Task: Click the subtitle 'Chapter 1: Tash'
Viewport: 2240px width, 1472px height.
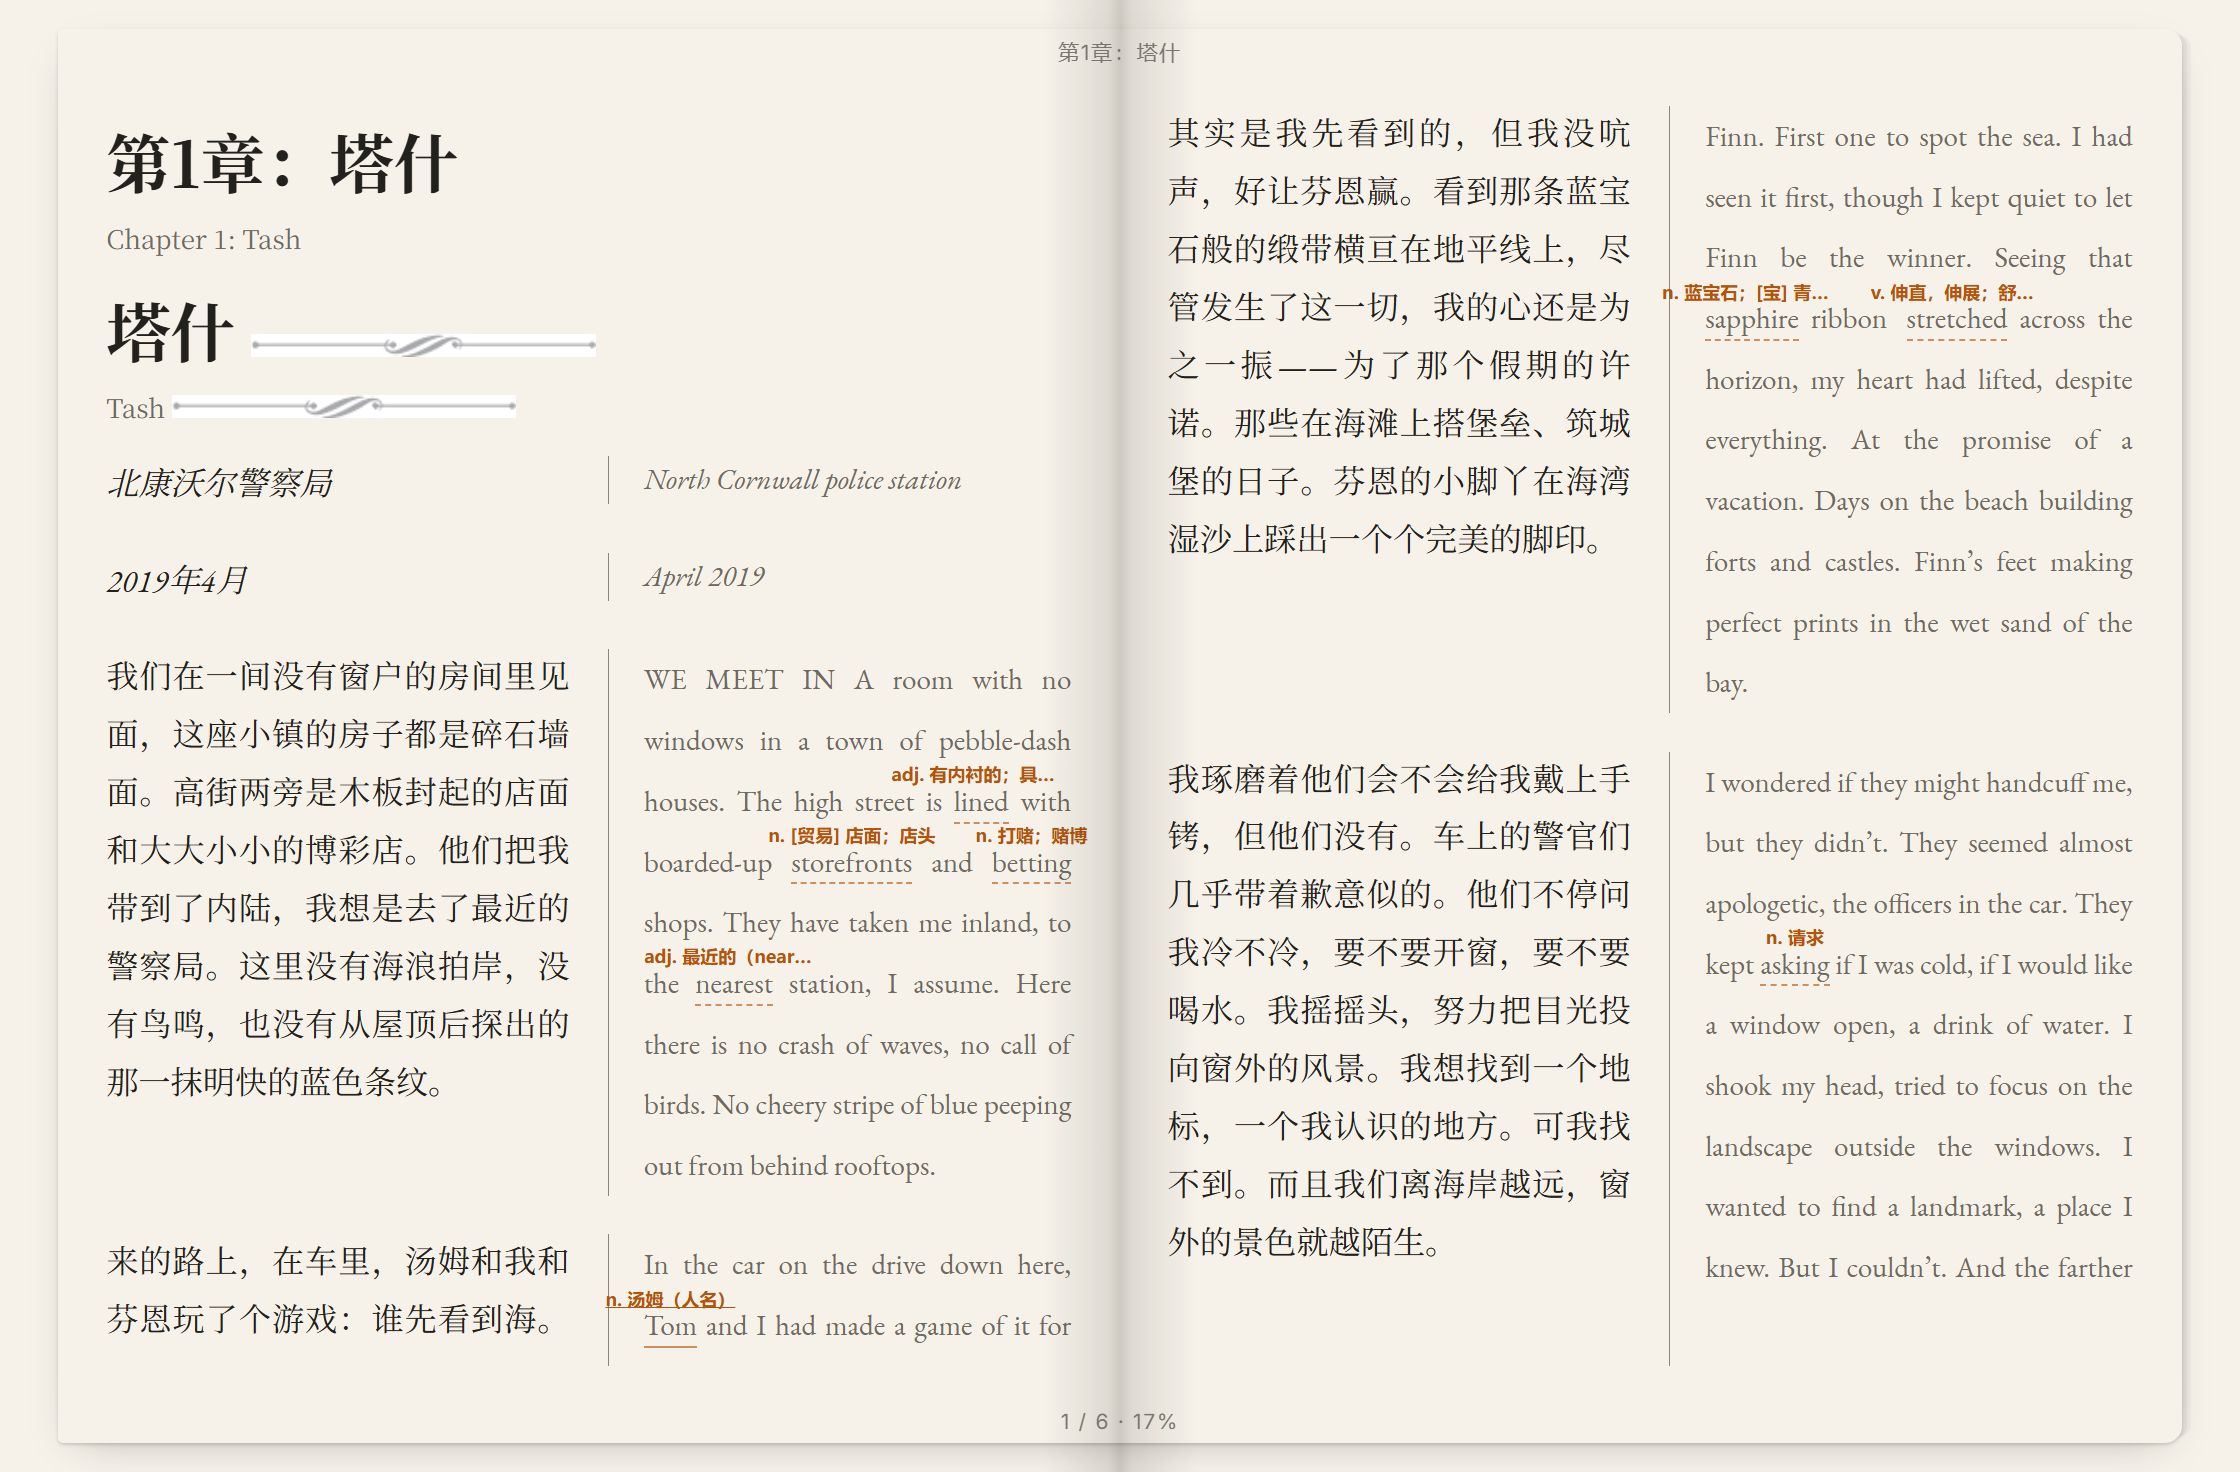Action: point(203,240)
